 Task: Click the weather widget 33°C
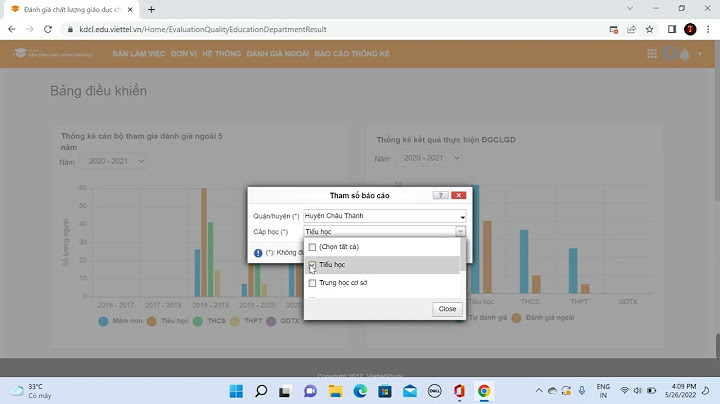click(31, 391)
